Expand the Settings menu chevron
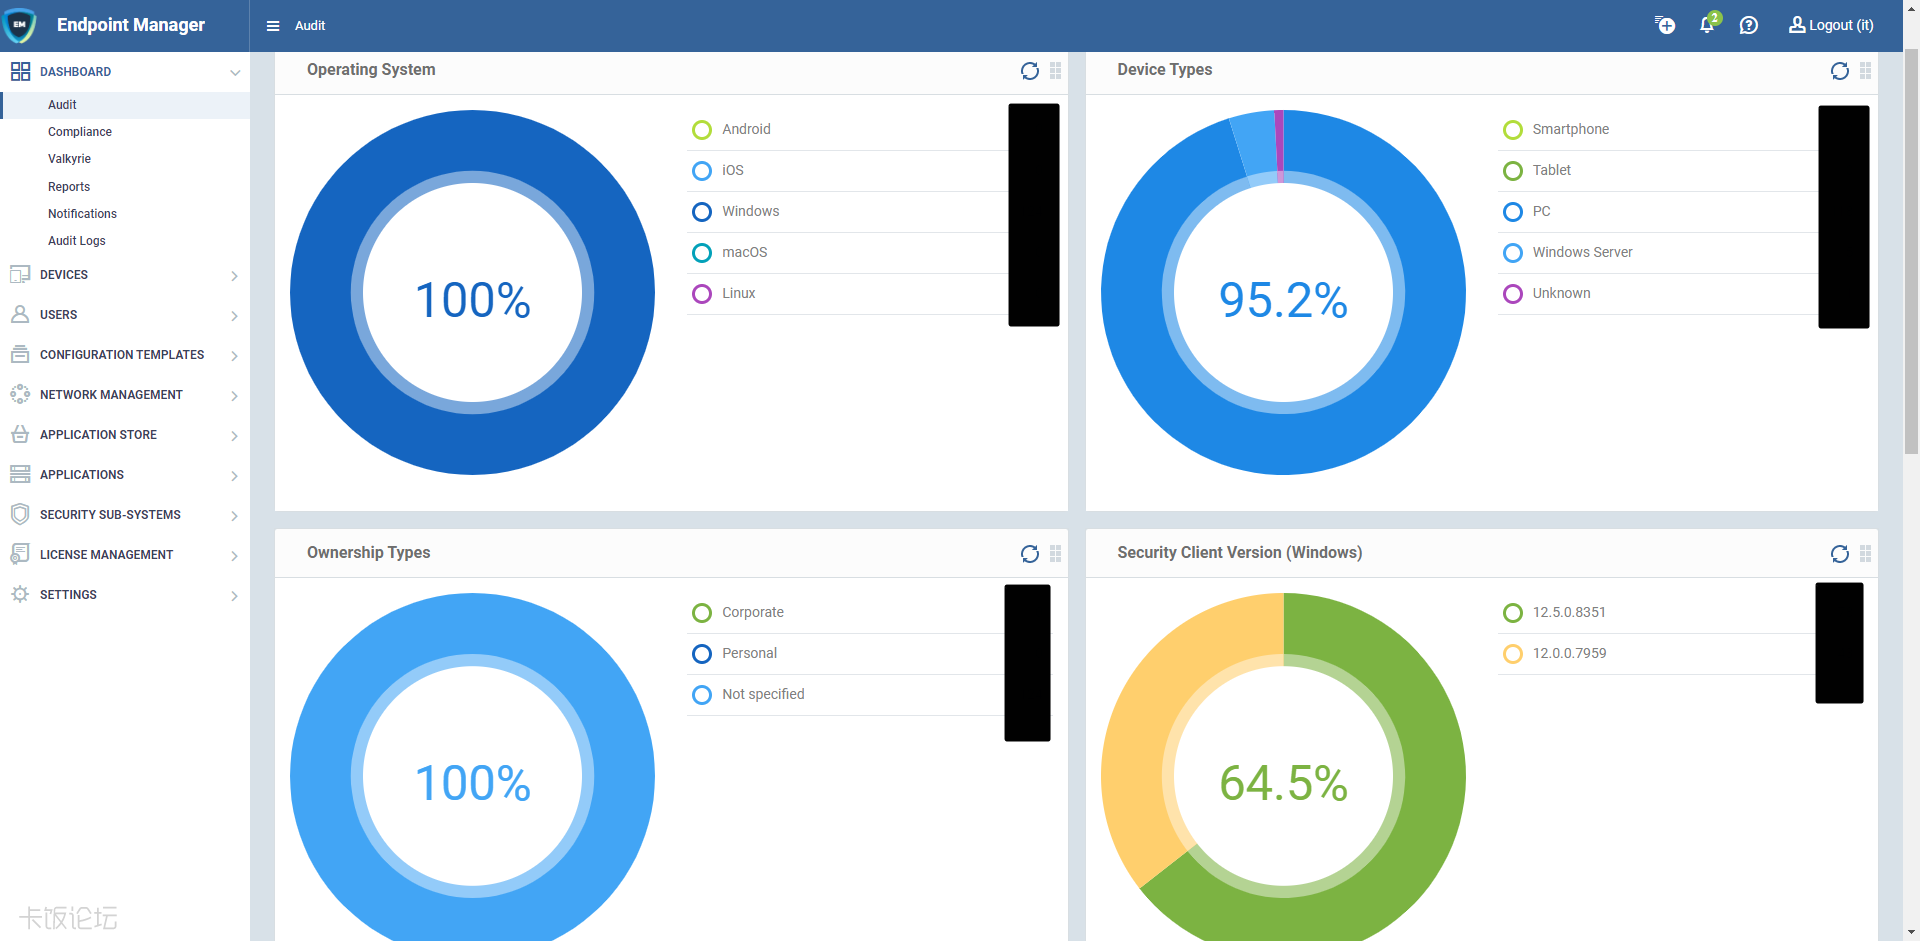The height and width of the screenshot is (941, 1920). pos(235,596)
